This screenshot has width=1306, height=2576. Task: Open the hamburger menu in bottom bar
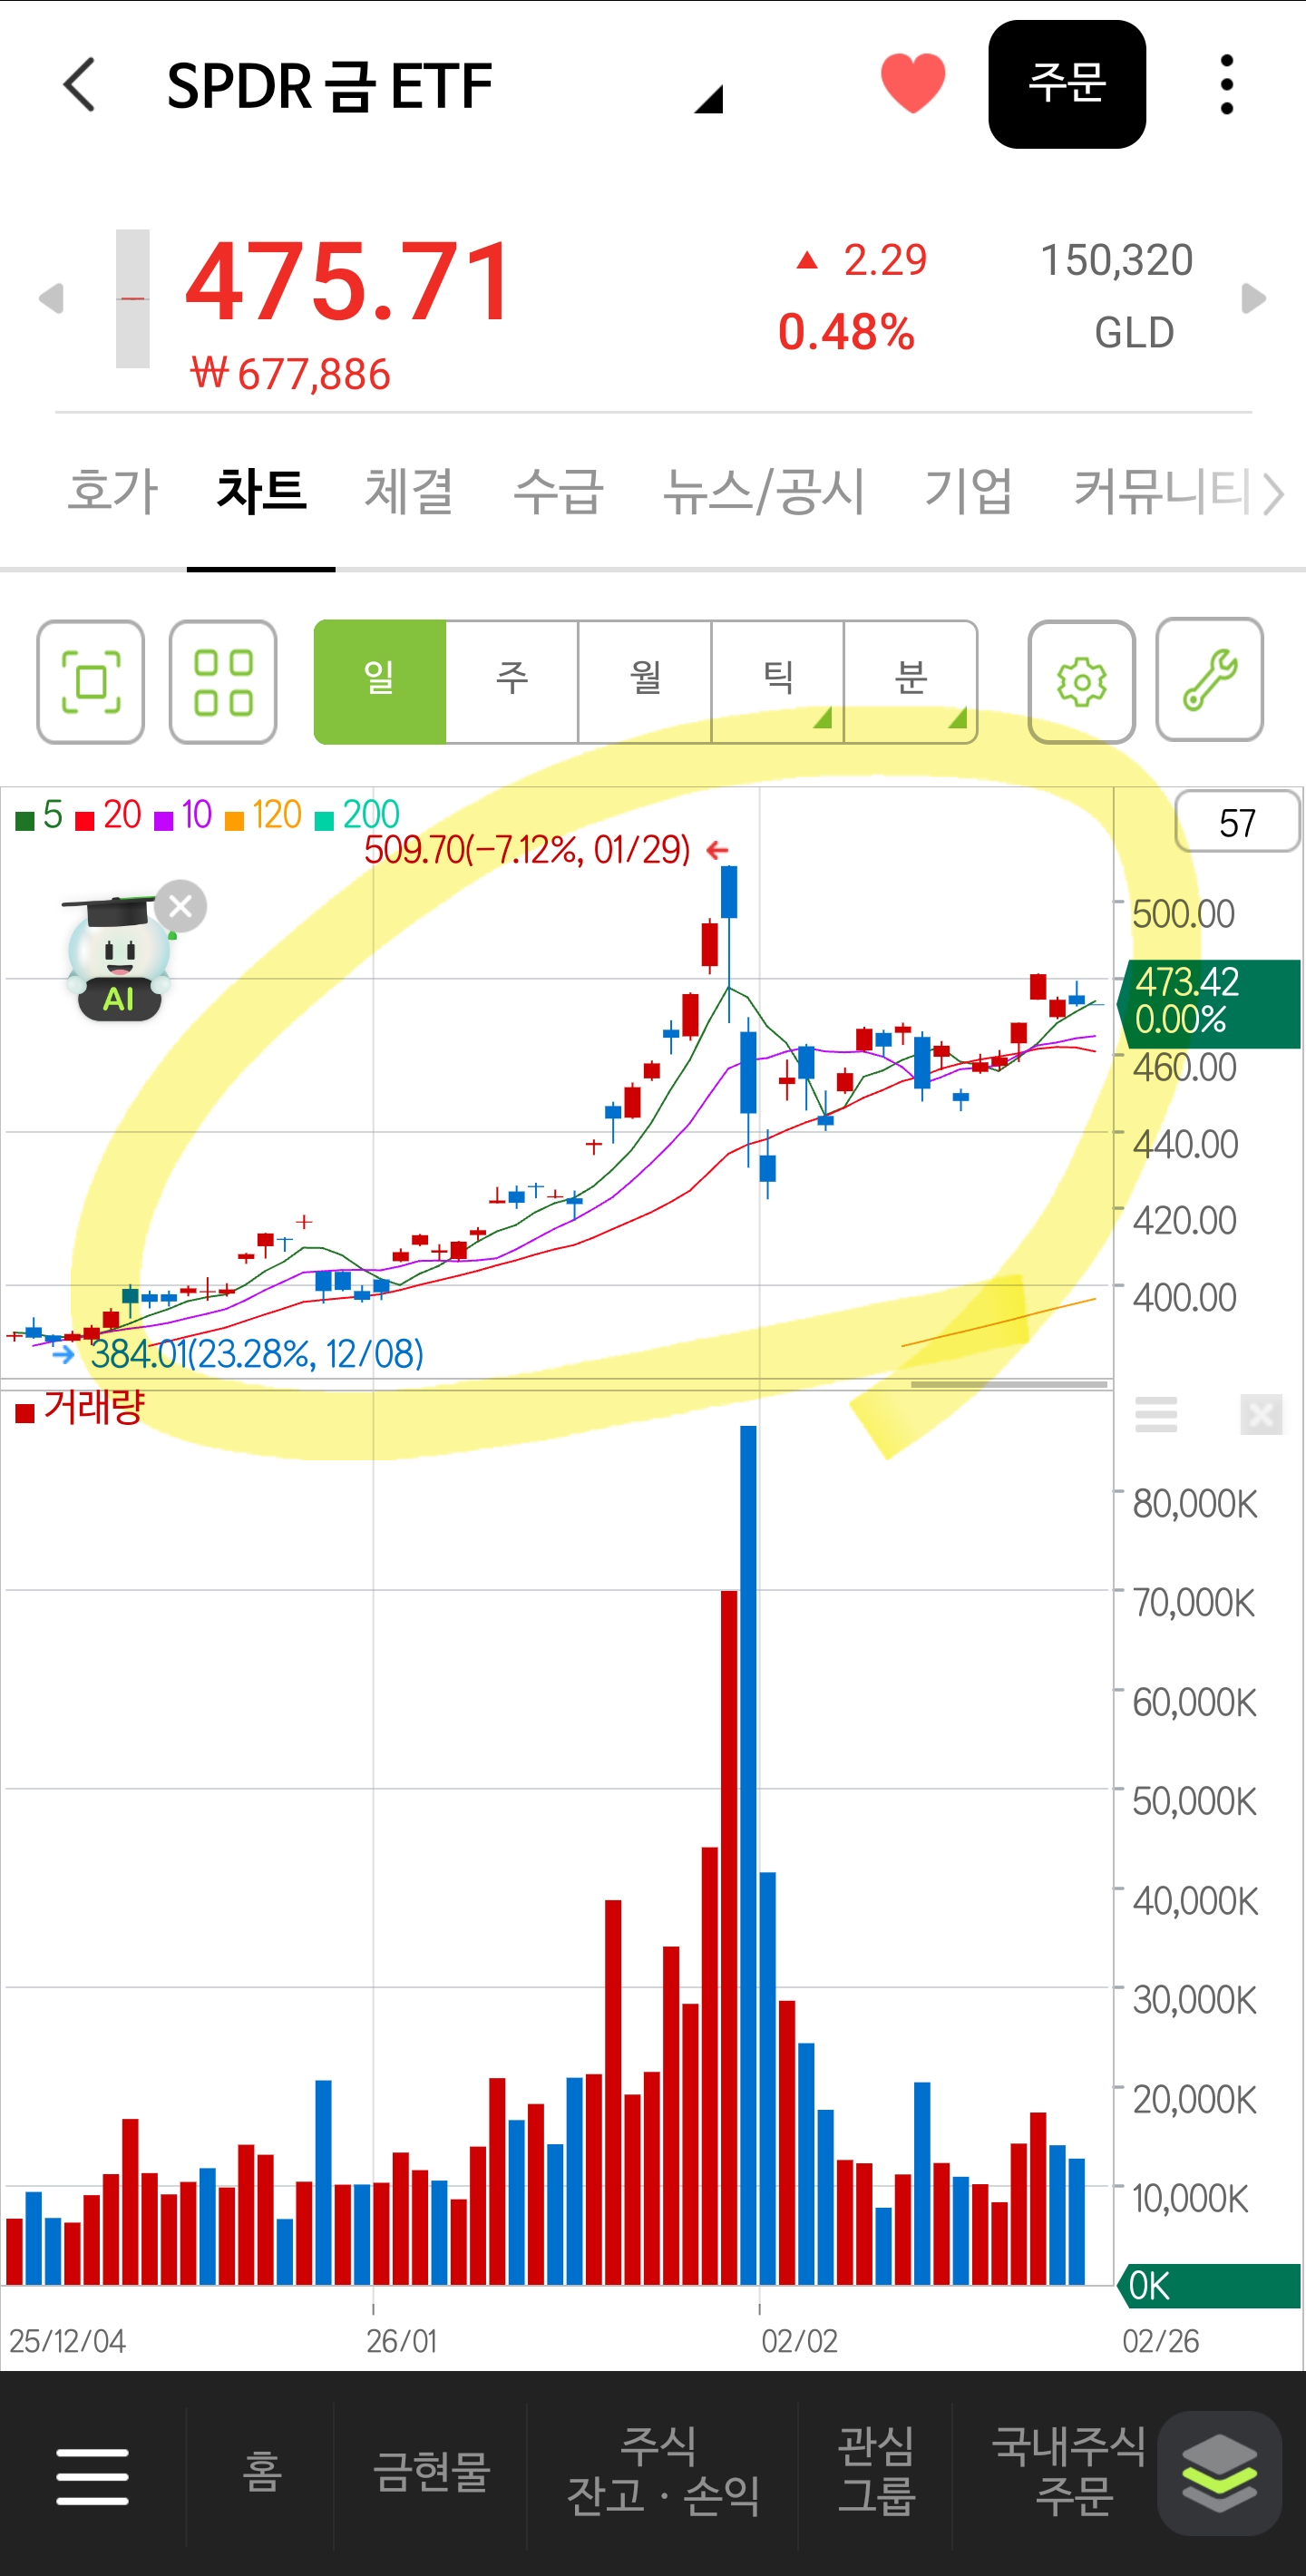tap(92, 2477)
